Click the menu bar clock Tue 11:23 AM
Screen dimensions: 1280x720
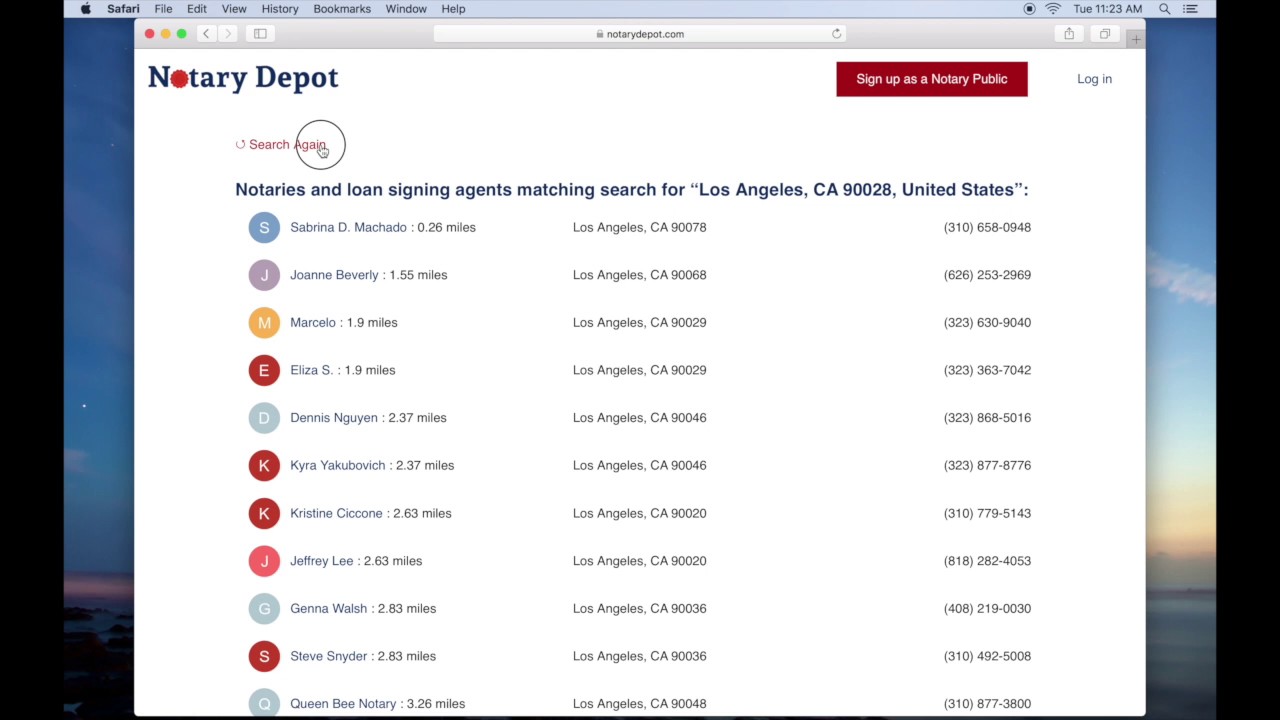(x=1108, y=9)
